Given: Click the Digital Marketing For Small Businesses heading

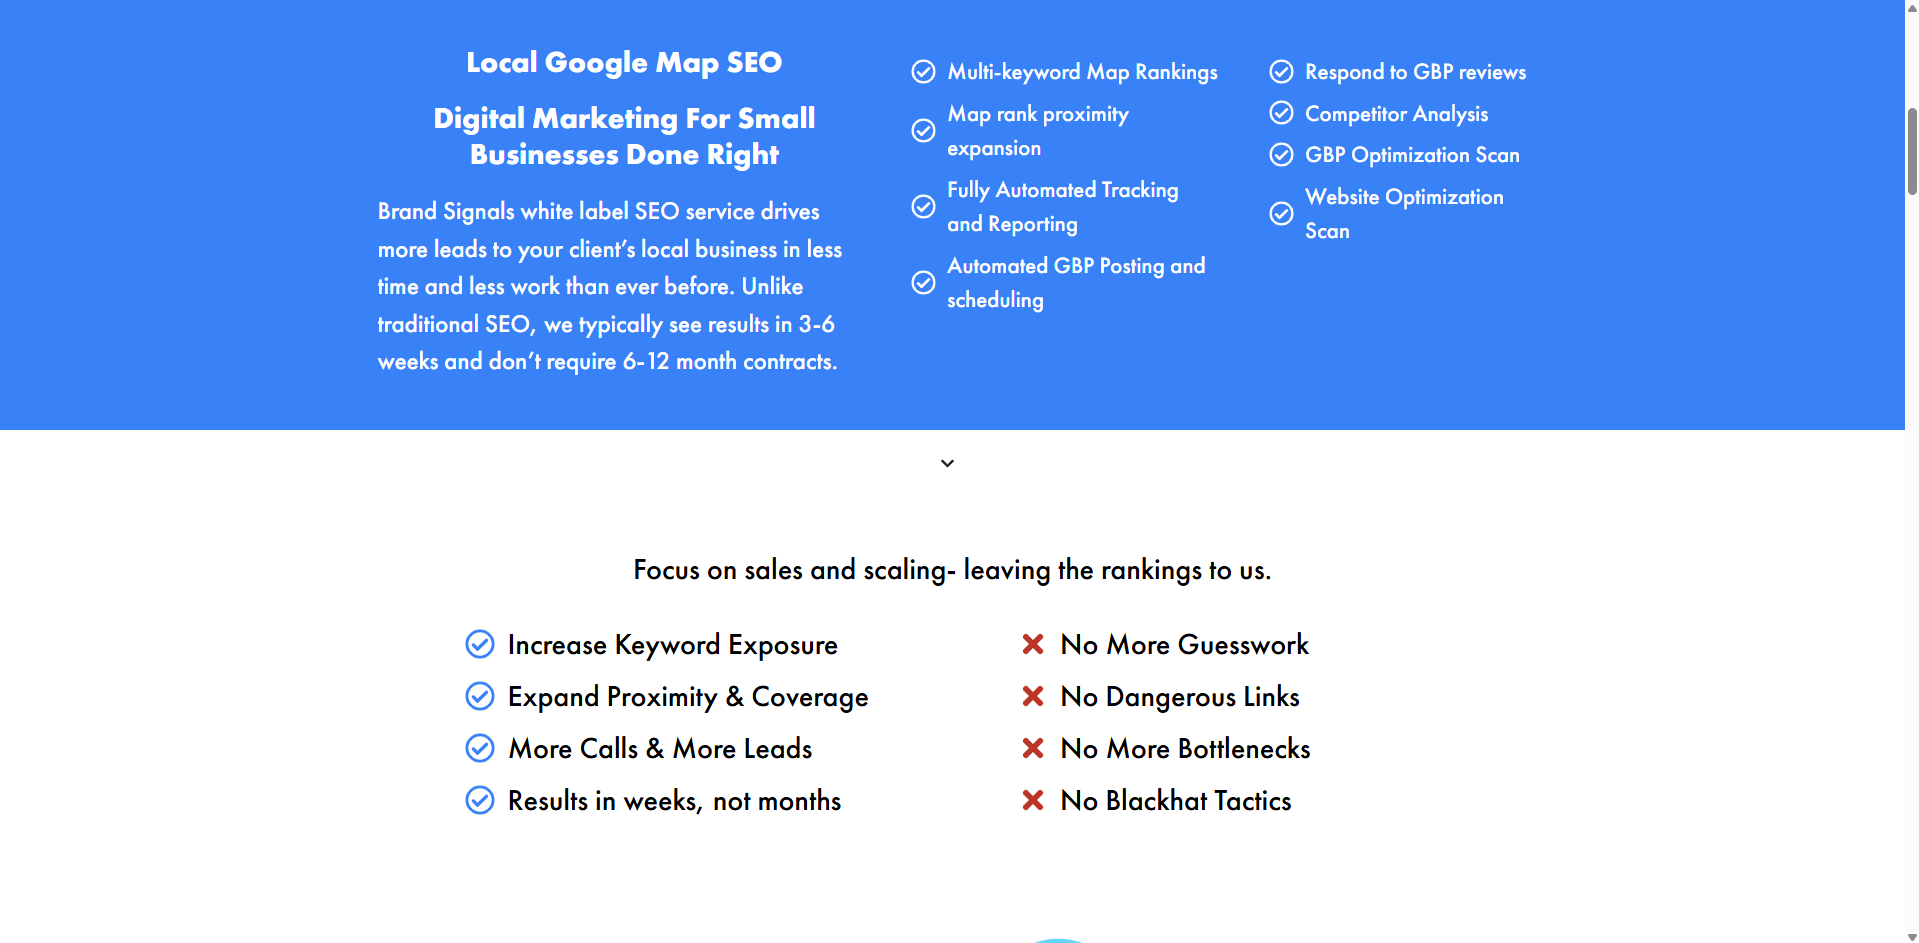Looking at the screenshot, I should [x=624, y=136].
